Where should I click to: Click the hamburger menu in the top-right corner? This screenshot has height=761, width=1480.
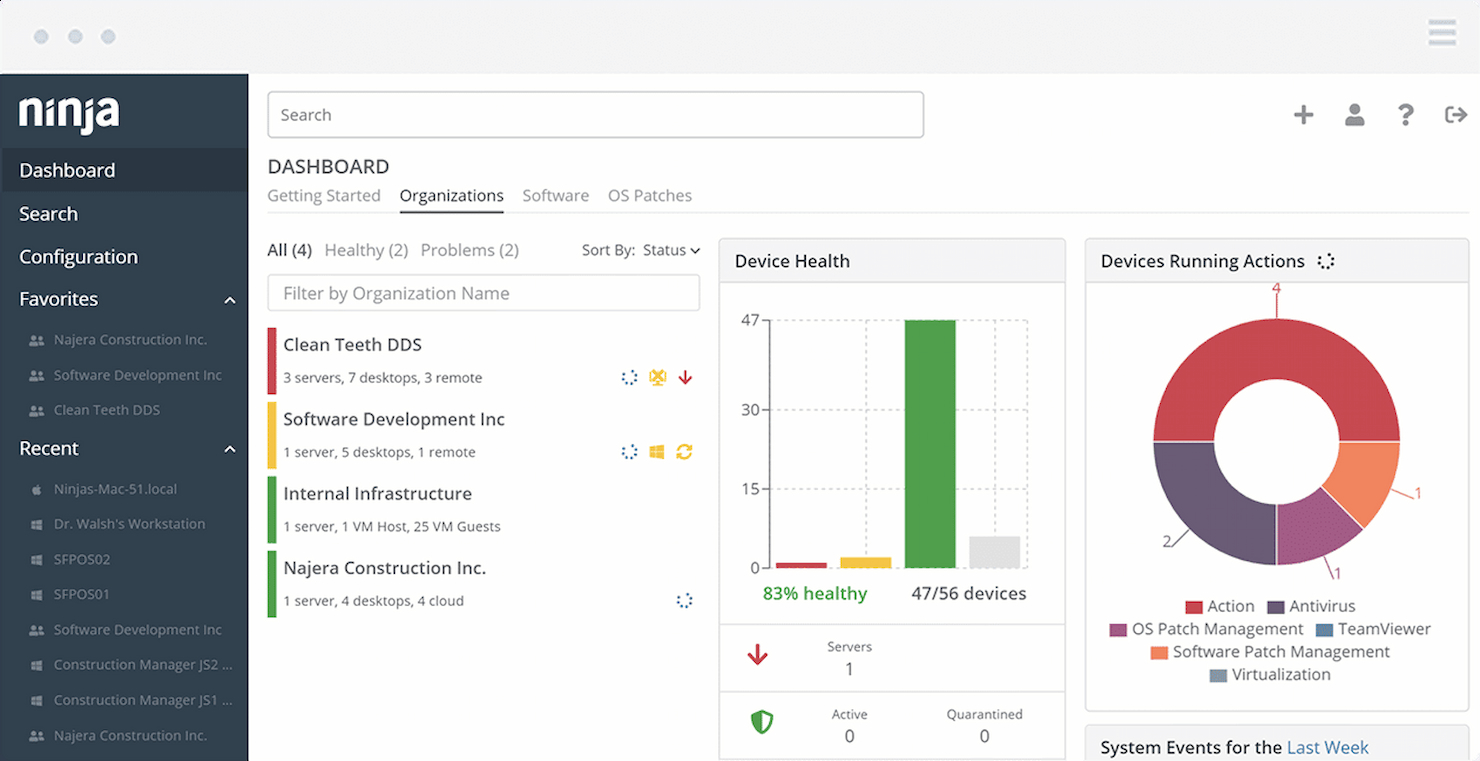(x=1442, y=32)
